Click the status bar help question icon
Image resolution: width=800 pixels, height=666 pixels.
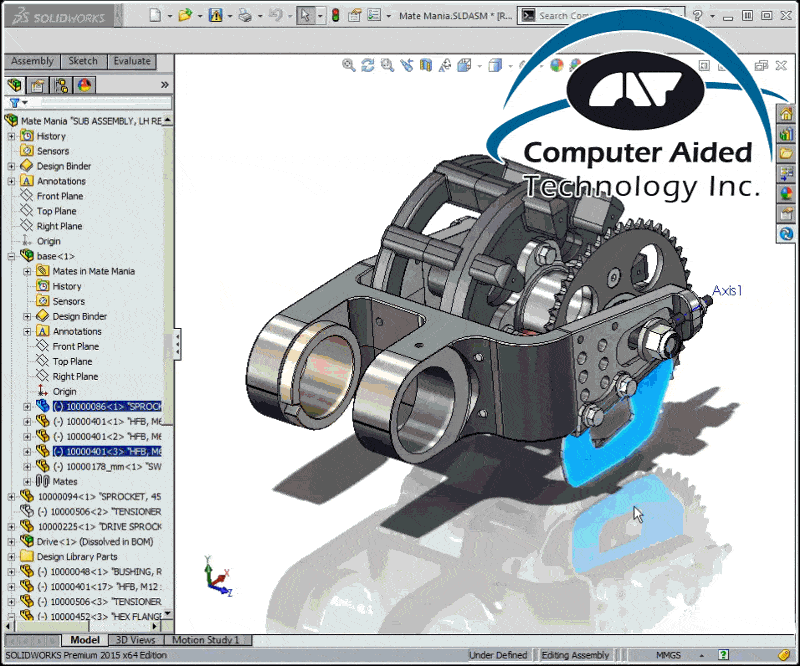pyautogui.click(x=723, y=655)
